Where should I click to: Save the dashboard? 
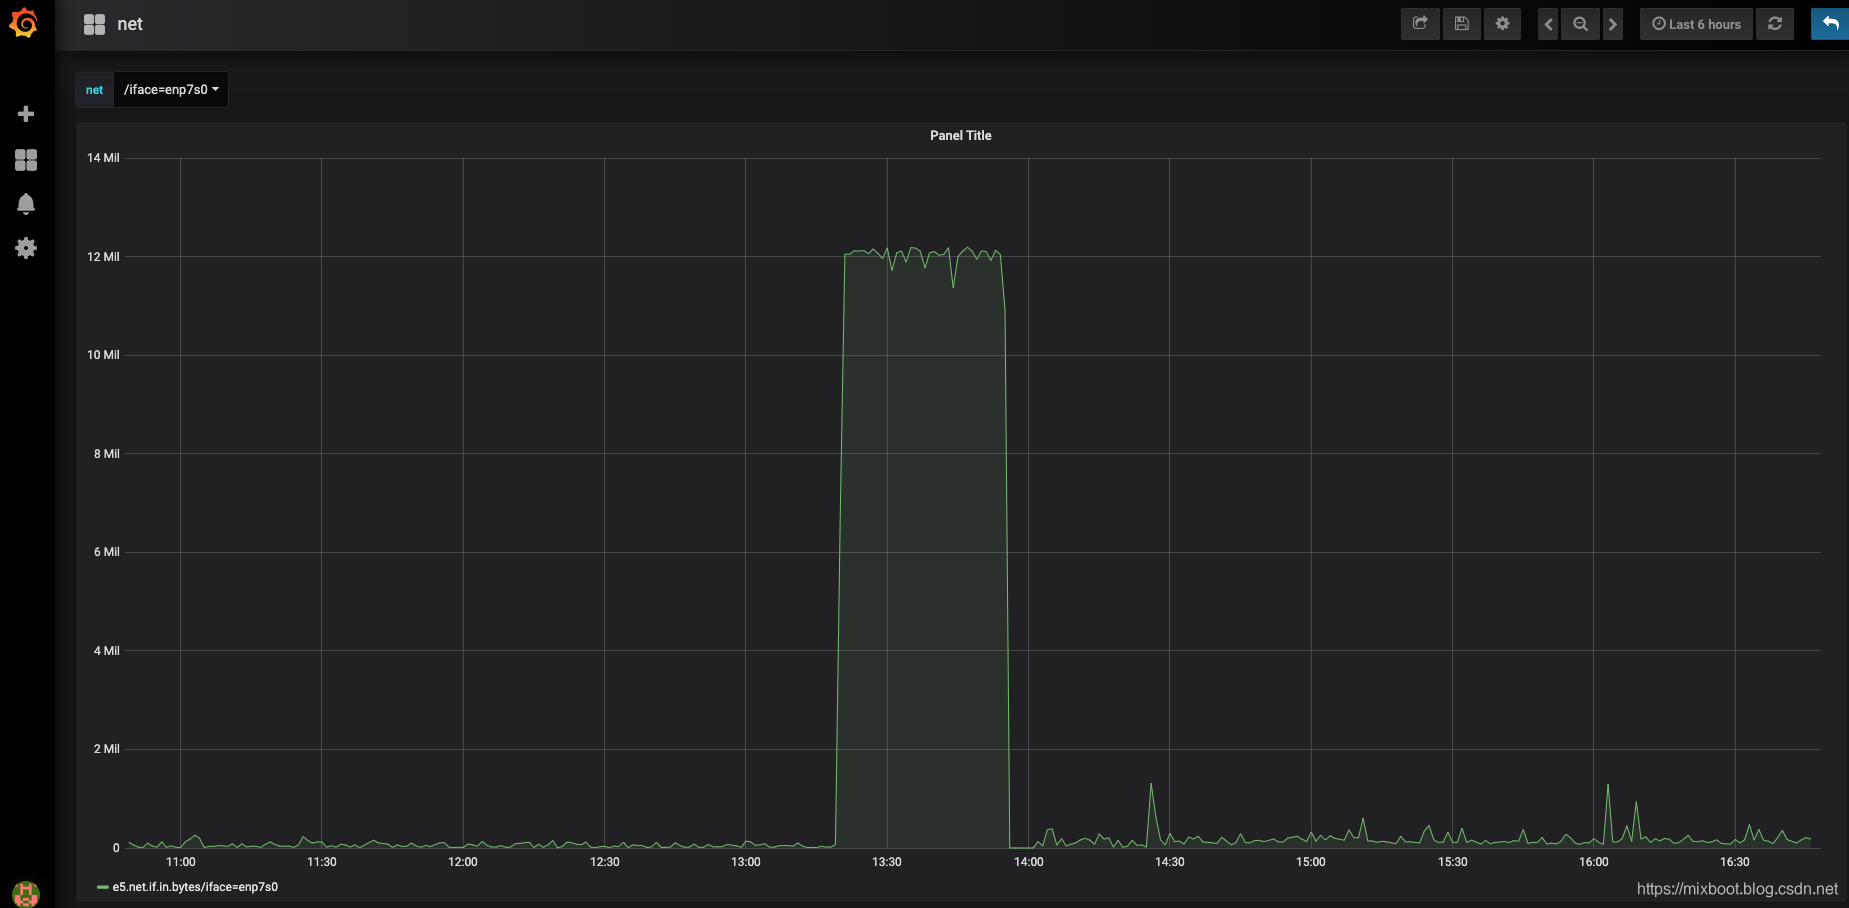pos(1461,24)
